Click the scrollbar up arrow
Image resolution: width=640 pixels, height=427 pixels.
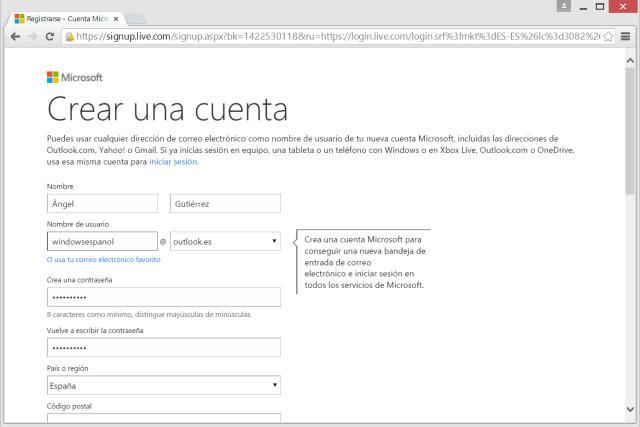click(x=630, y=60)
